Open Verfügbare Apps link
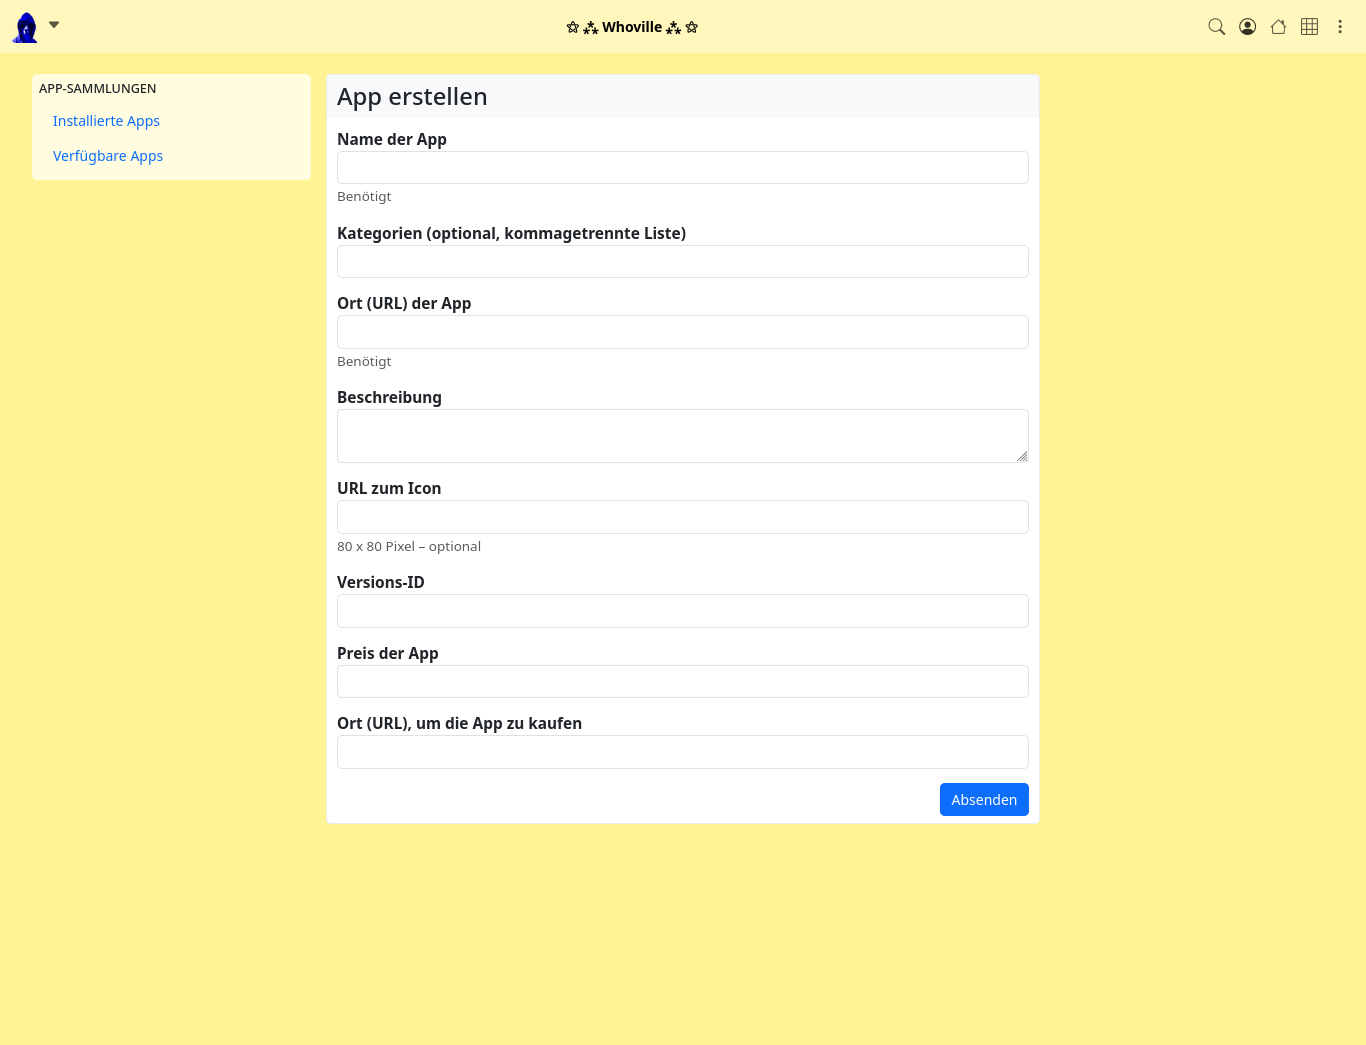The height and width of the screenshot is (1045, 1366). coord(108,156)
